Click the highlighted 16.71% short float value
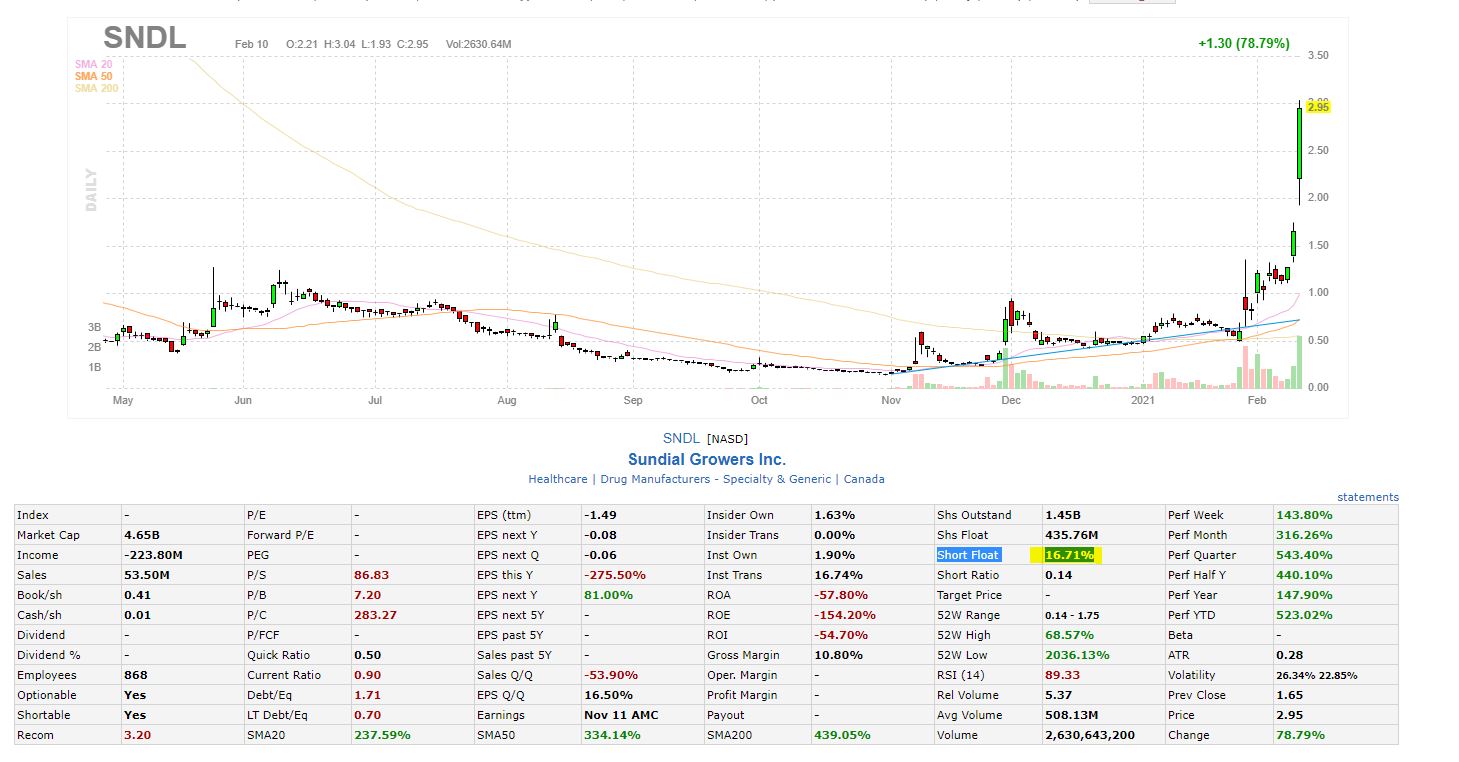This screenshot has height=762, width=1459. 1069,555
